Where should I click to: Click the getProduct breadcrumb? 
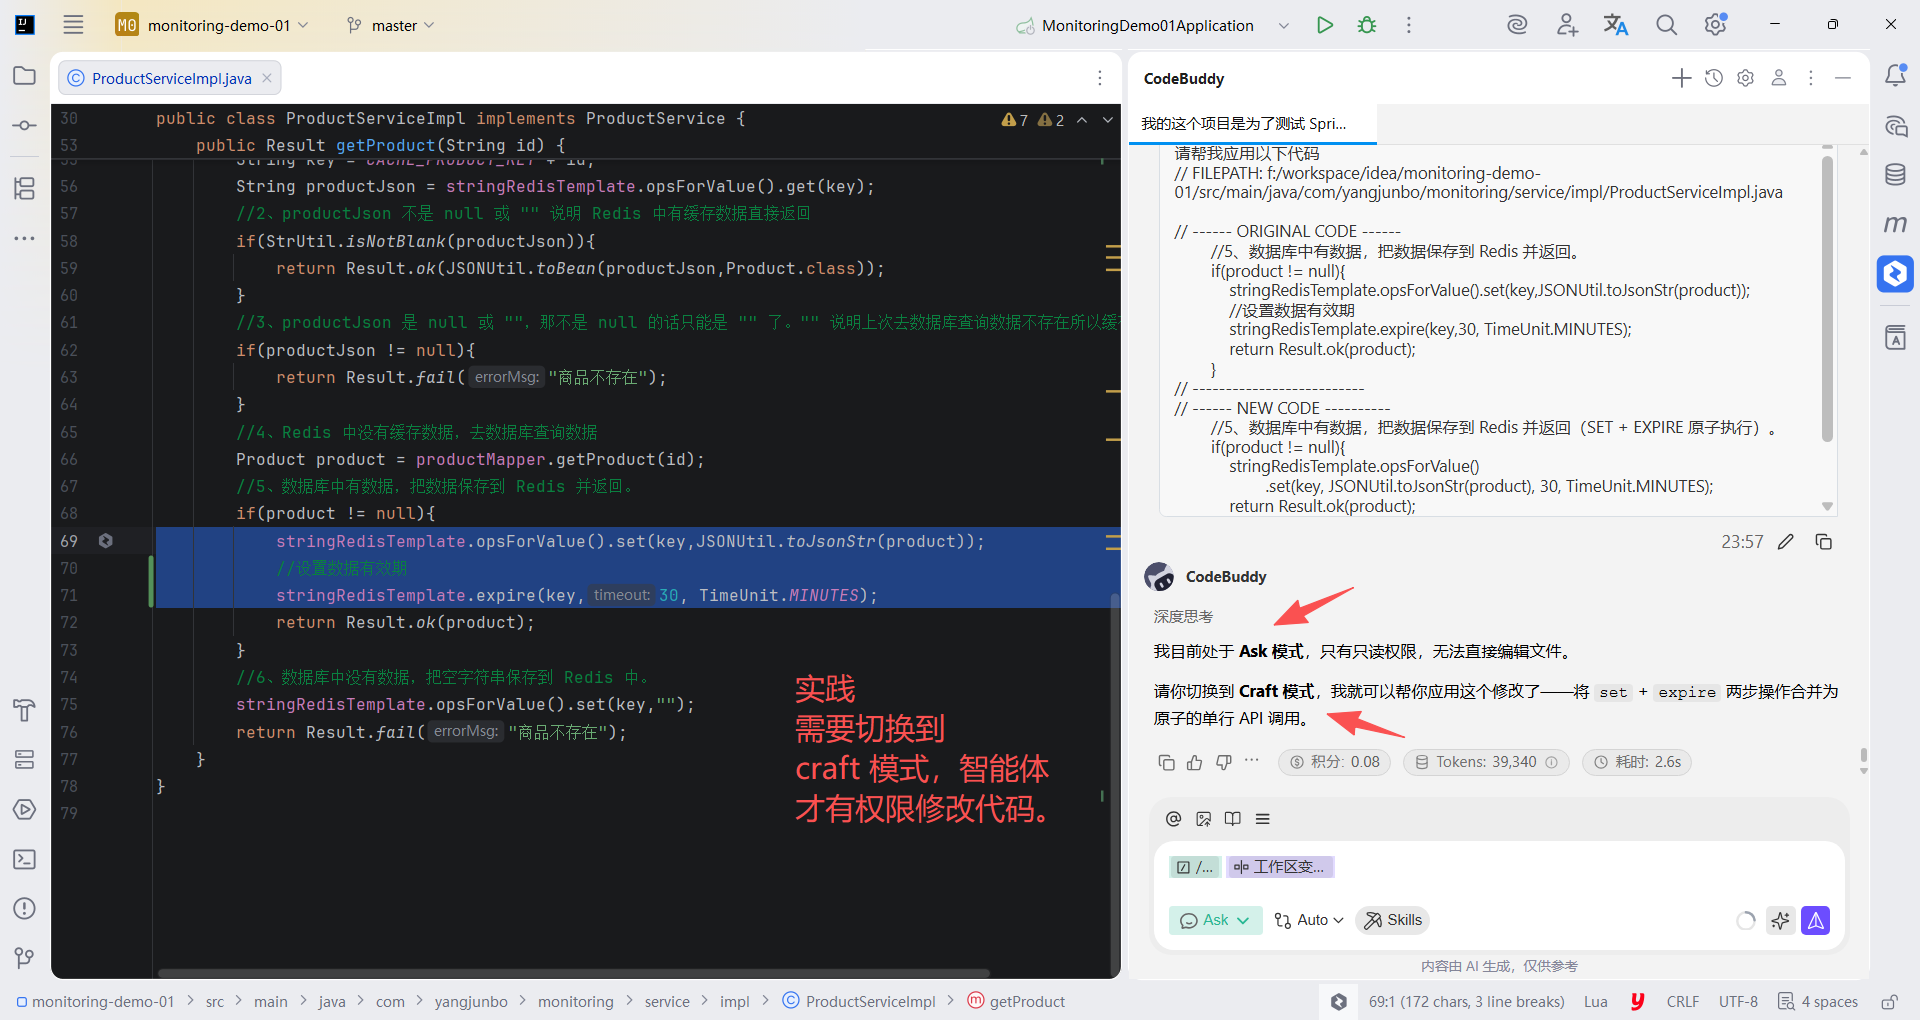1017,1002
